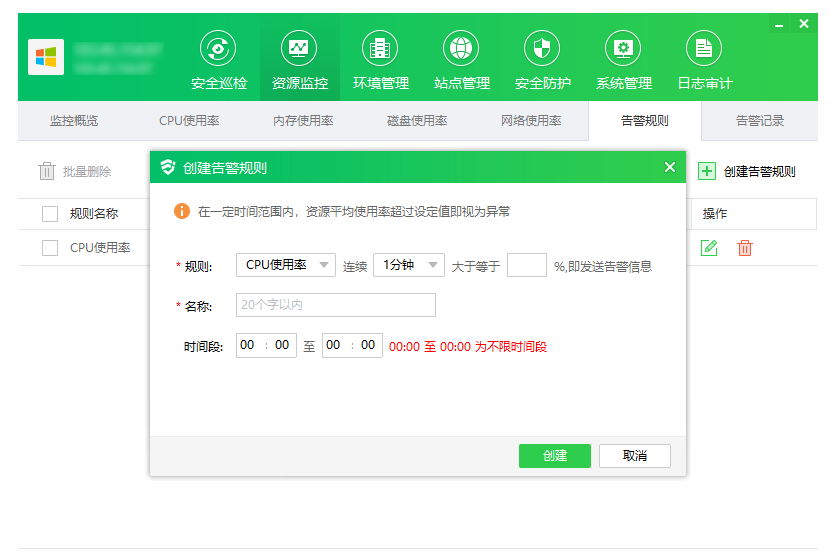This screenshot has height=560, width=830.
Task: Click the green 创建 button
Action: click(555, 456)
